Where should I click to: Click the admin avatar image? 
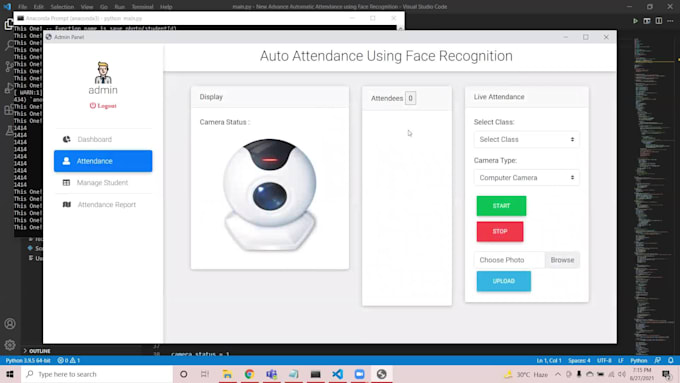point(103,72)
